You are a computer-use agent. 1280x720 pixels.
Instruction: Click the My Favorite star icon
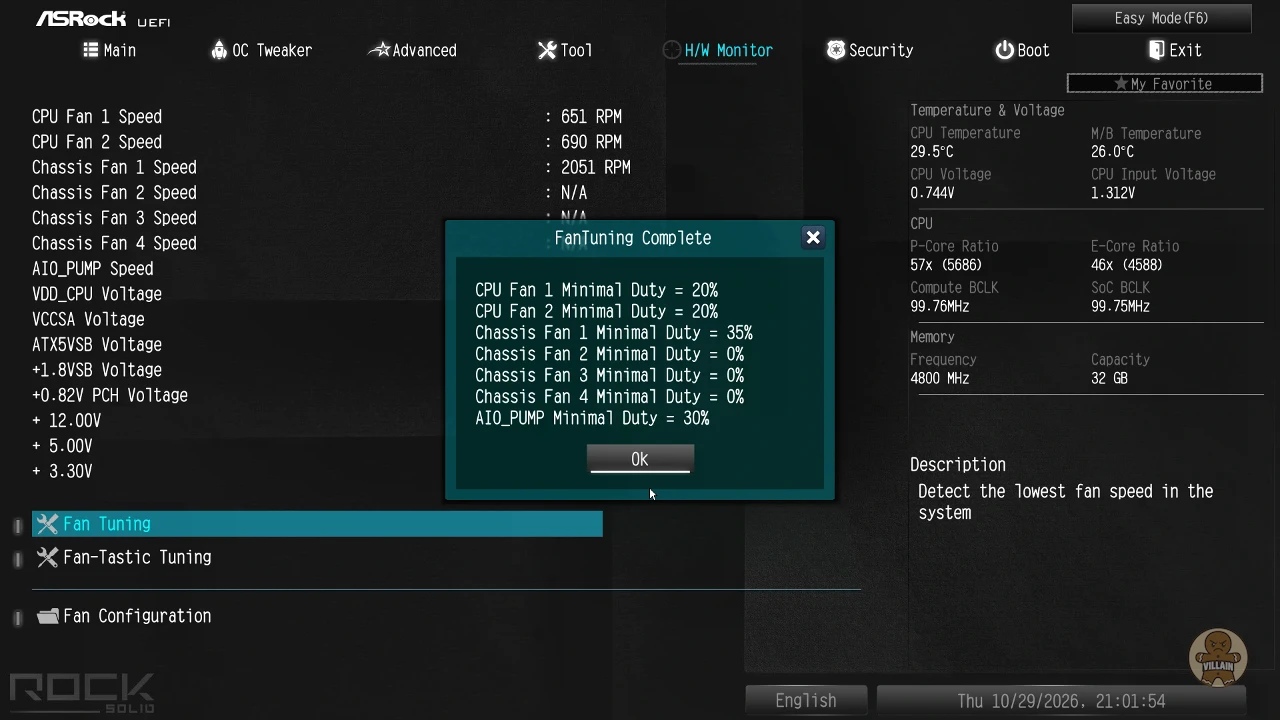click(x=1121, y=84)
